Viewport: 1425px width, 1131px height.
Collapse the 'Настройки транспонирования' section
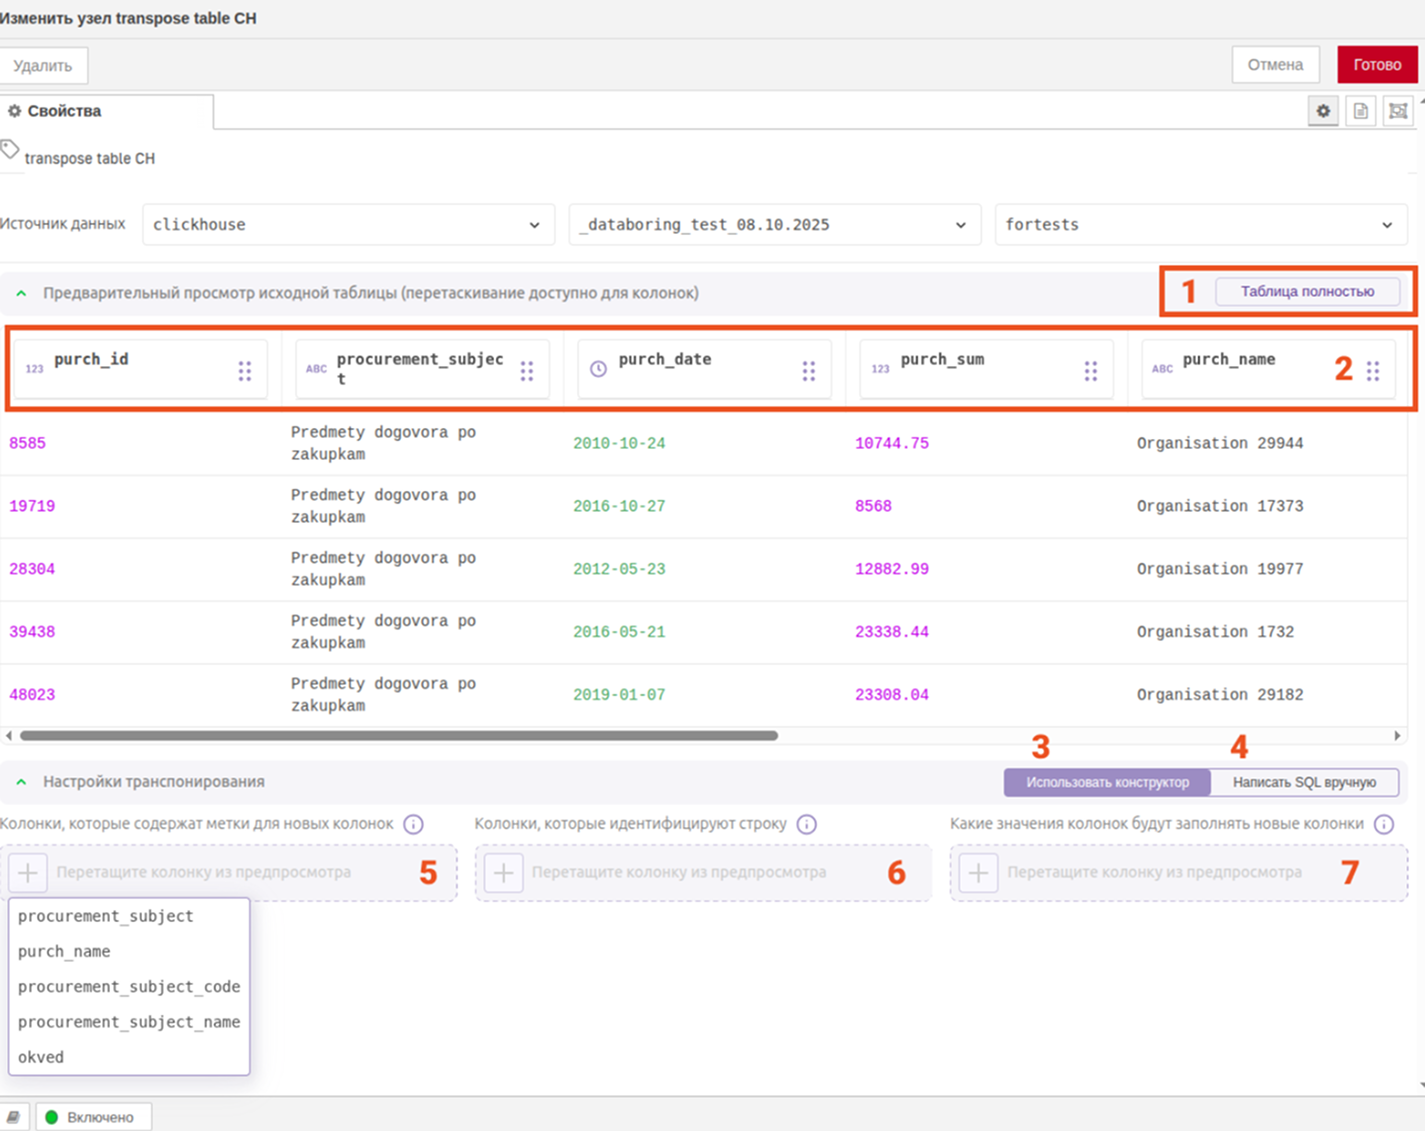(21, 782)
